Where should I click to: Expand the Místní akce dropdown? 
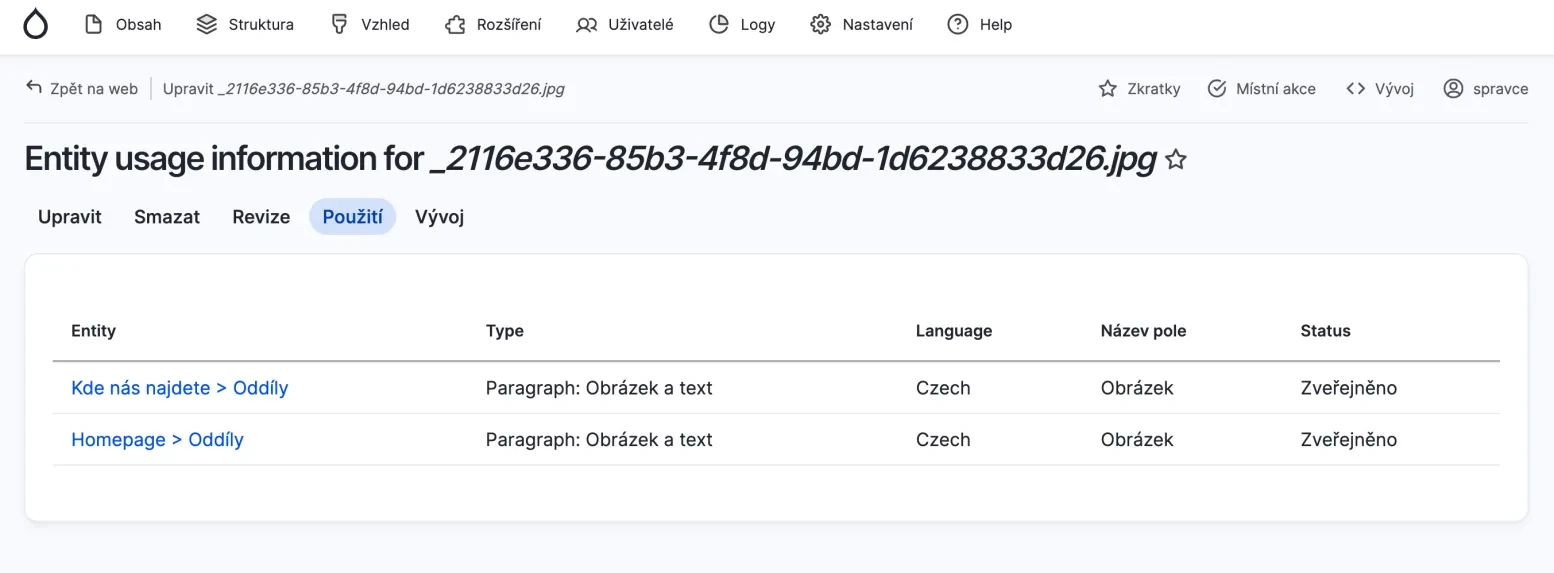coord(1261,88)
